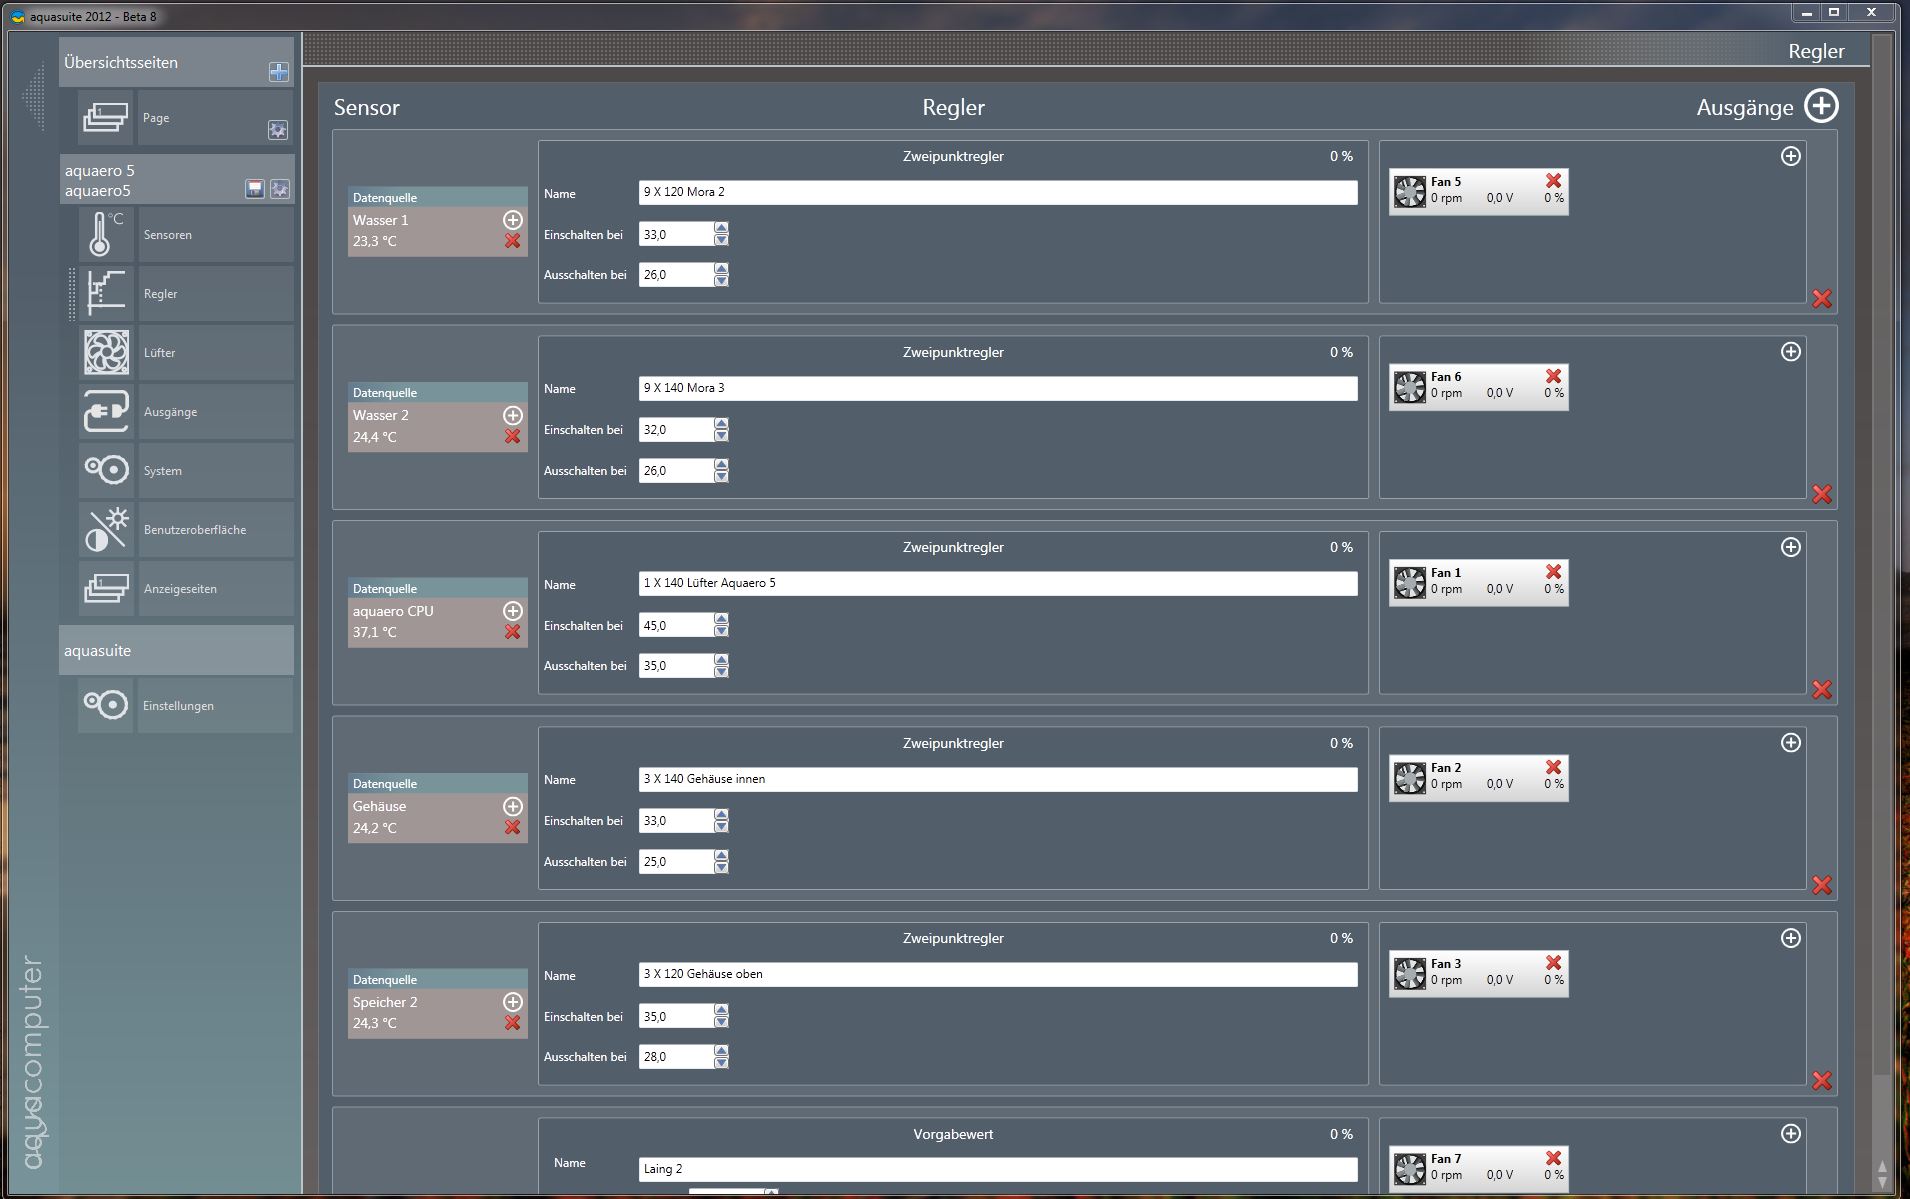Add output to 3 X 120 Gehäuse oben

[x=1790, y=938]
